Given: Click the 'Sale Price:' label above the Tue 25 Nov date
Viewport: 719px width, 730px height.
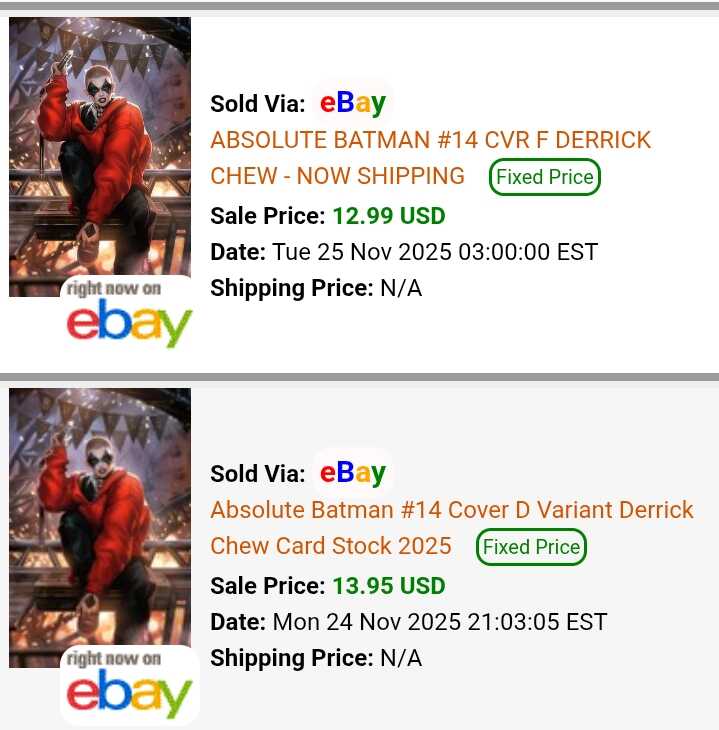Looking at the screenshot, I should point(267,216).
